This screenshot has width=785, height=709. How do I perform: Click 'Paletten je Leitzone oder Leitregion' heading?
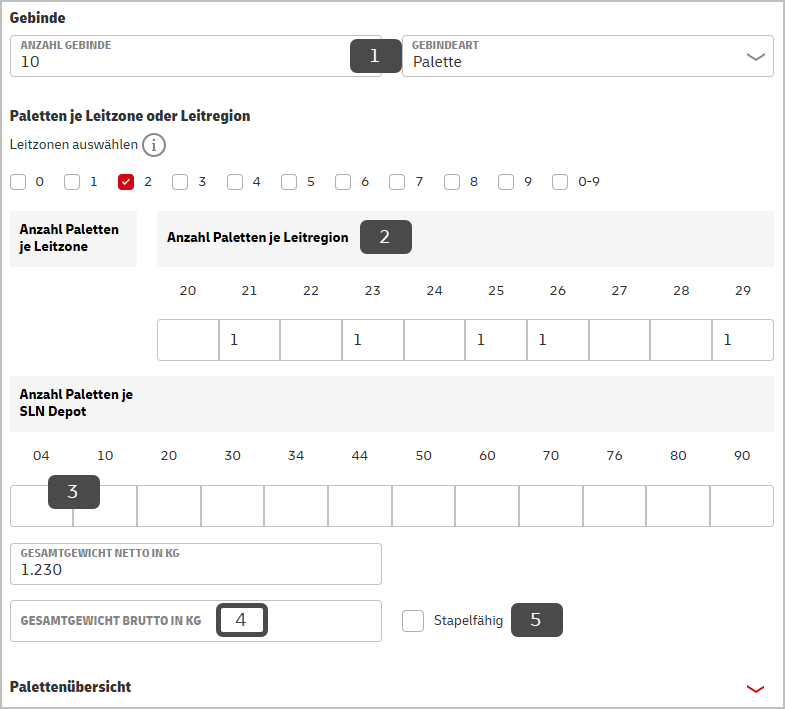pos(130,116)
